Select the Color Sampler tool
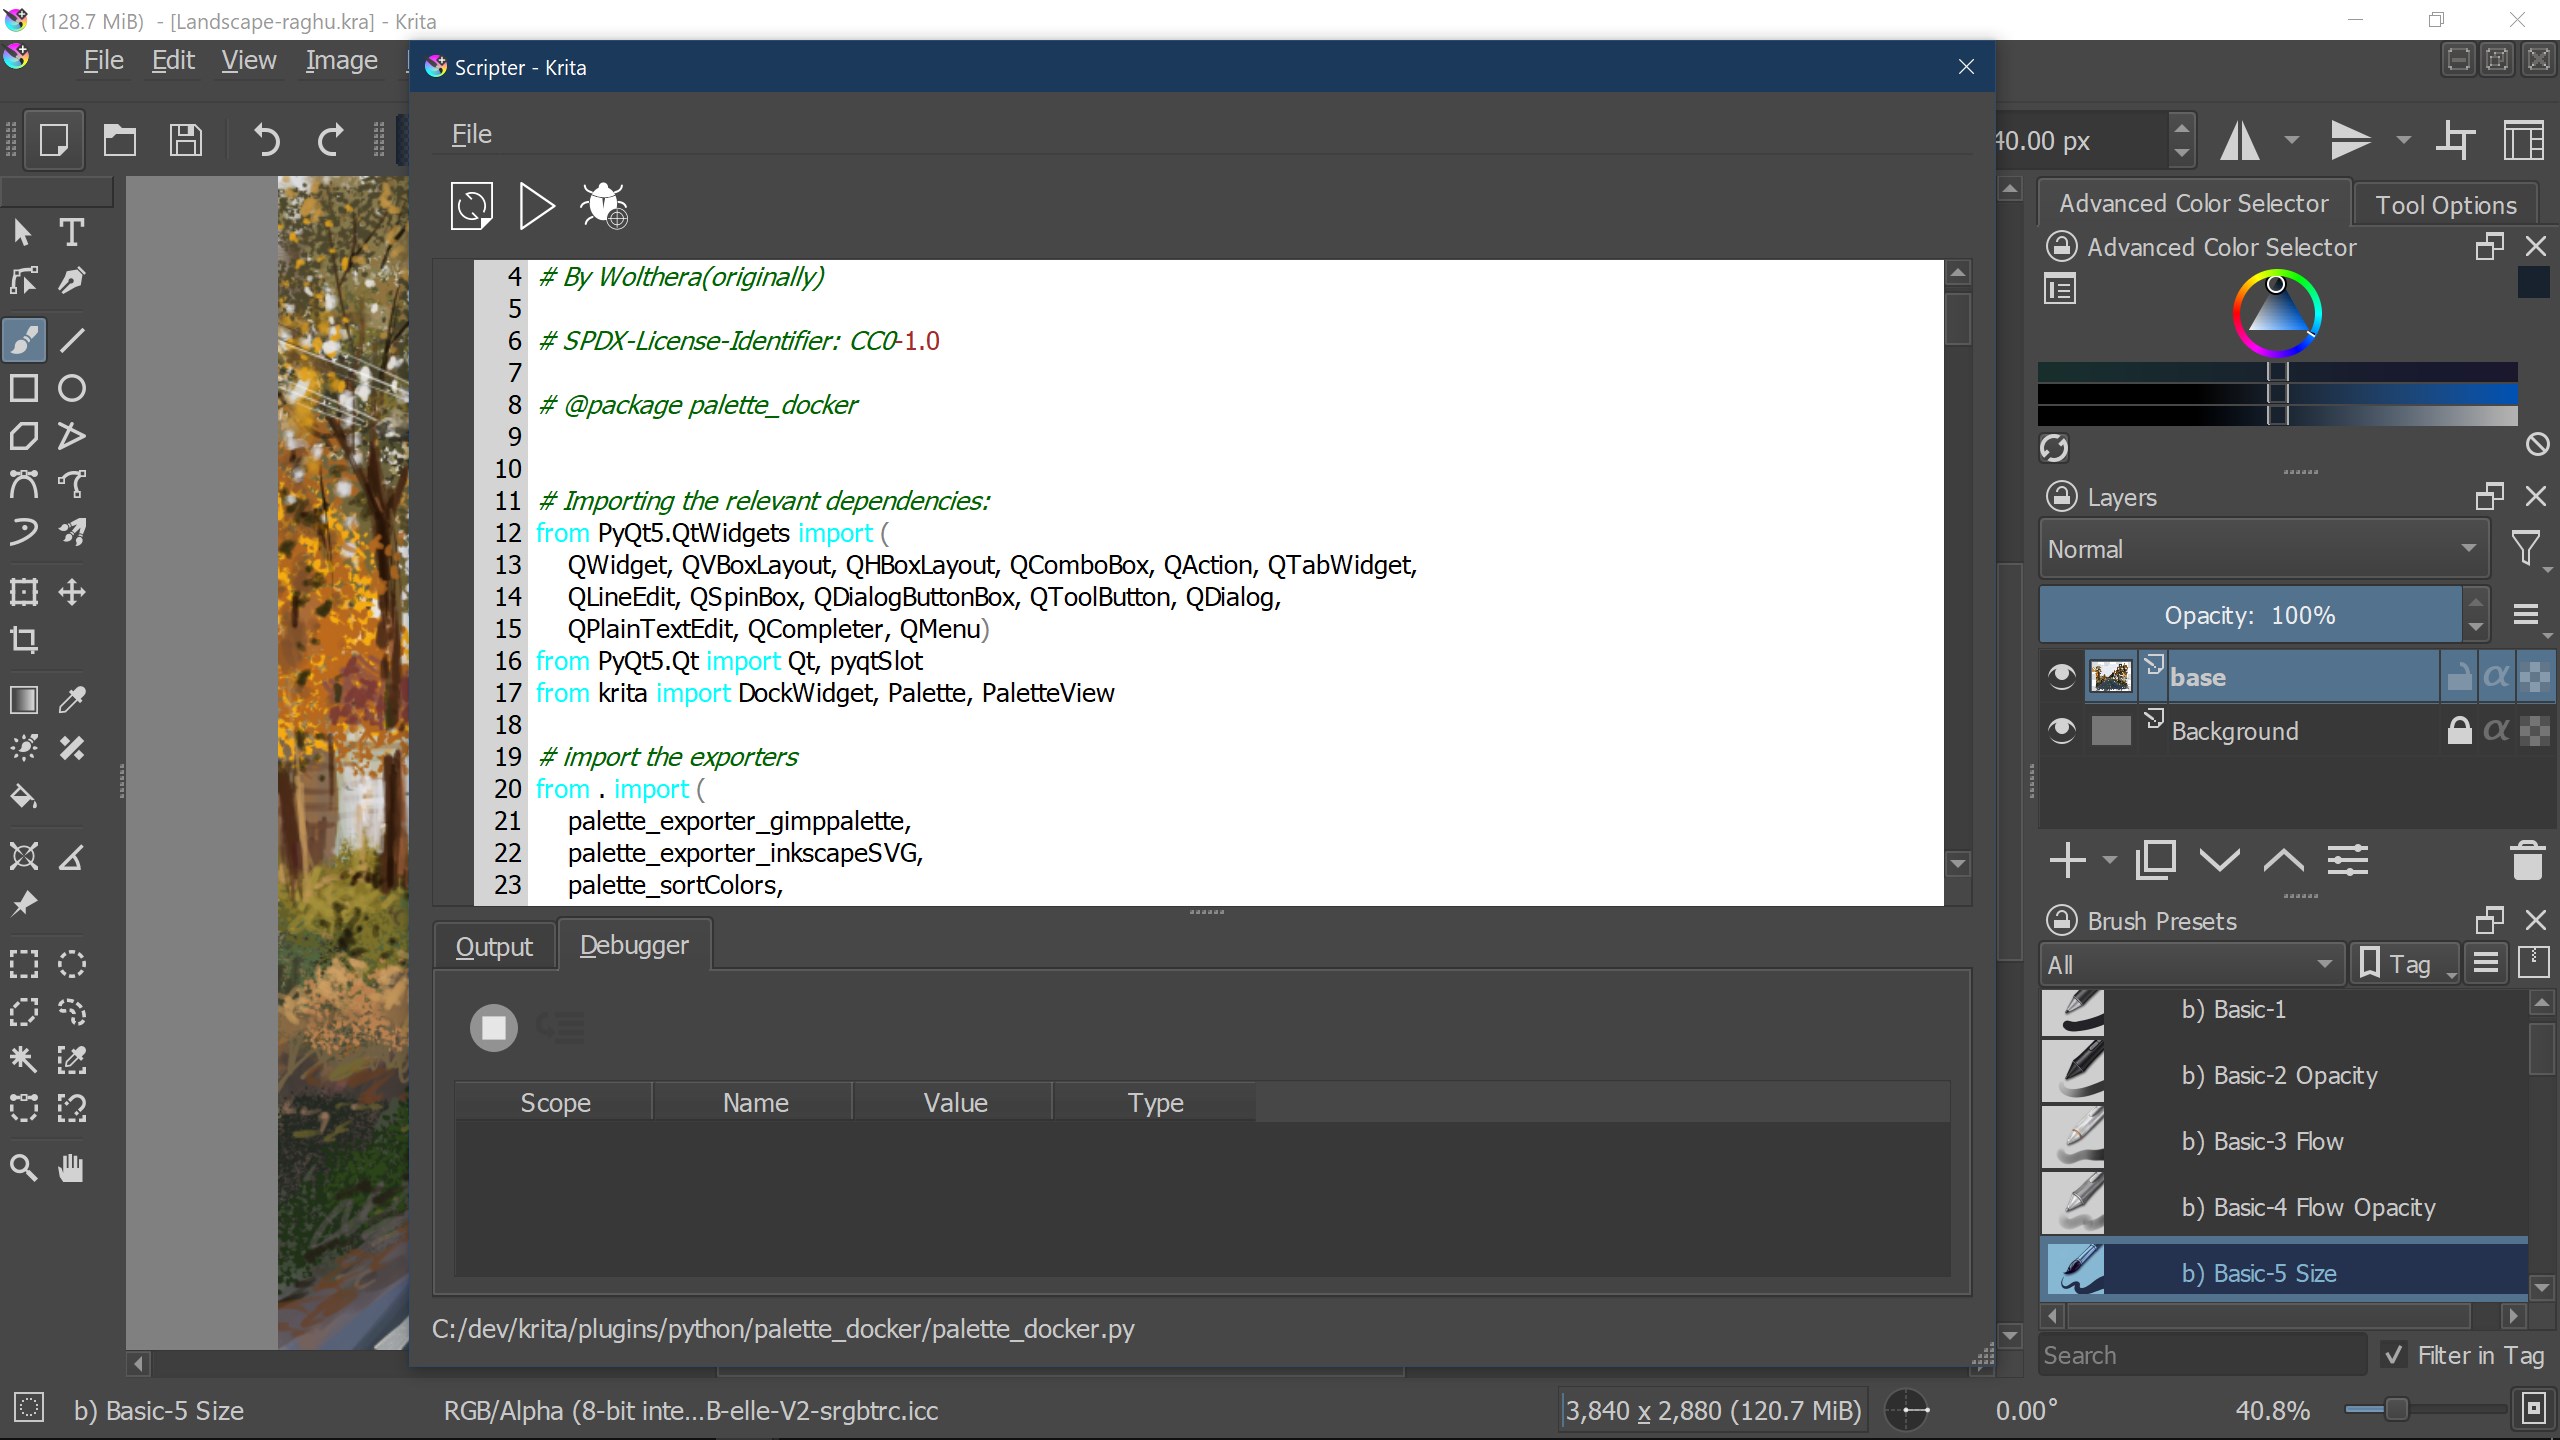Viewport: 2560px width, 1440px height. tap(71, 701)
